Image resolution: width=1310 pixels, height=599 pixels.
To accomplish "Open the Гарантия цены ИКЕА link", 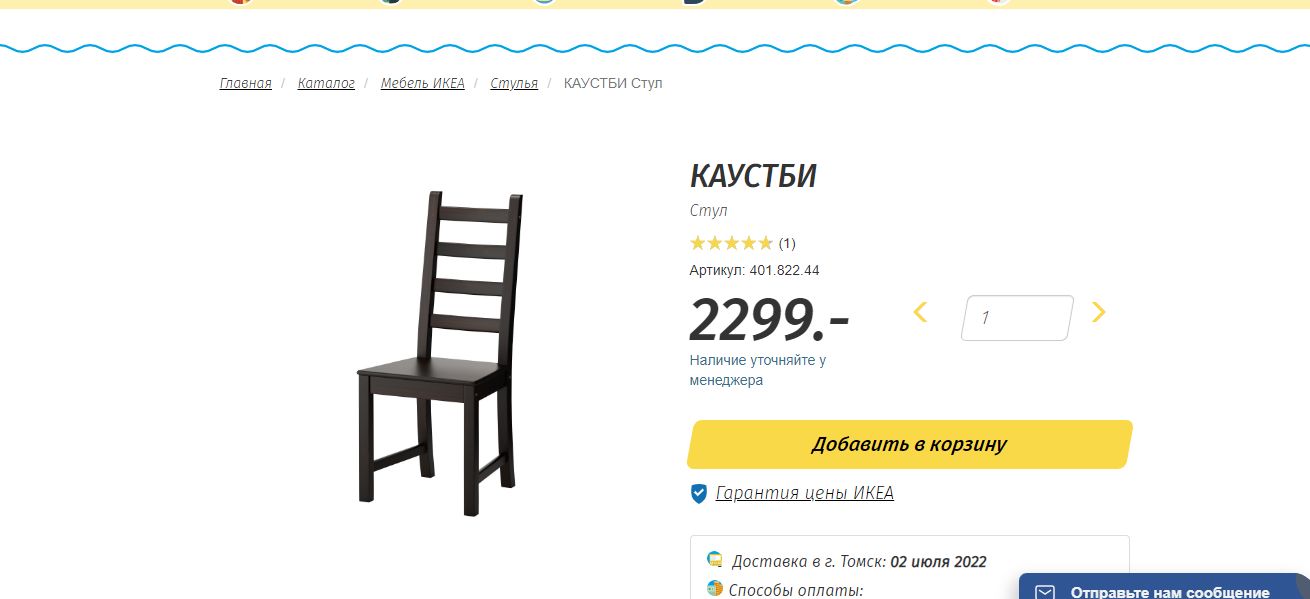I will click(805, 493).
